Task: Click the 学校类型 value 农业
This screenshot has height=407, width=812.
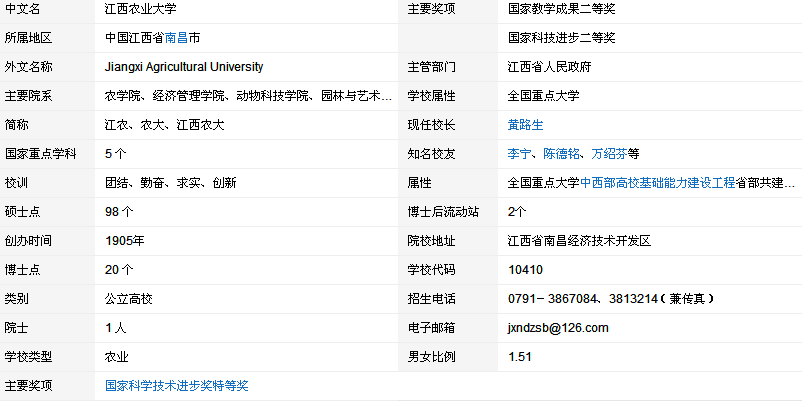Action: [117, 357]
